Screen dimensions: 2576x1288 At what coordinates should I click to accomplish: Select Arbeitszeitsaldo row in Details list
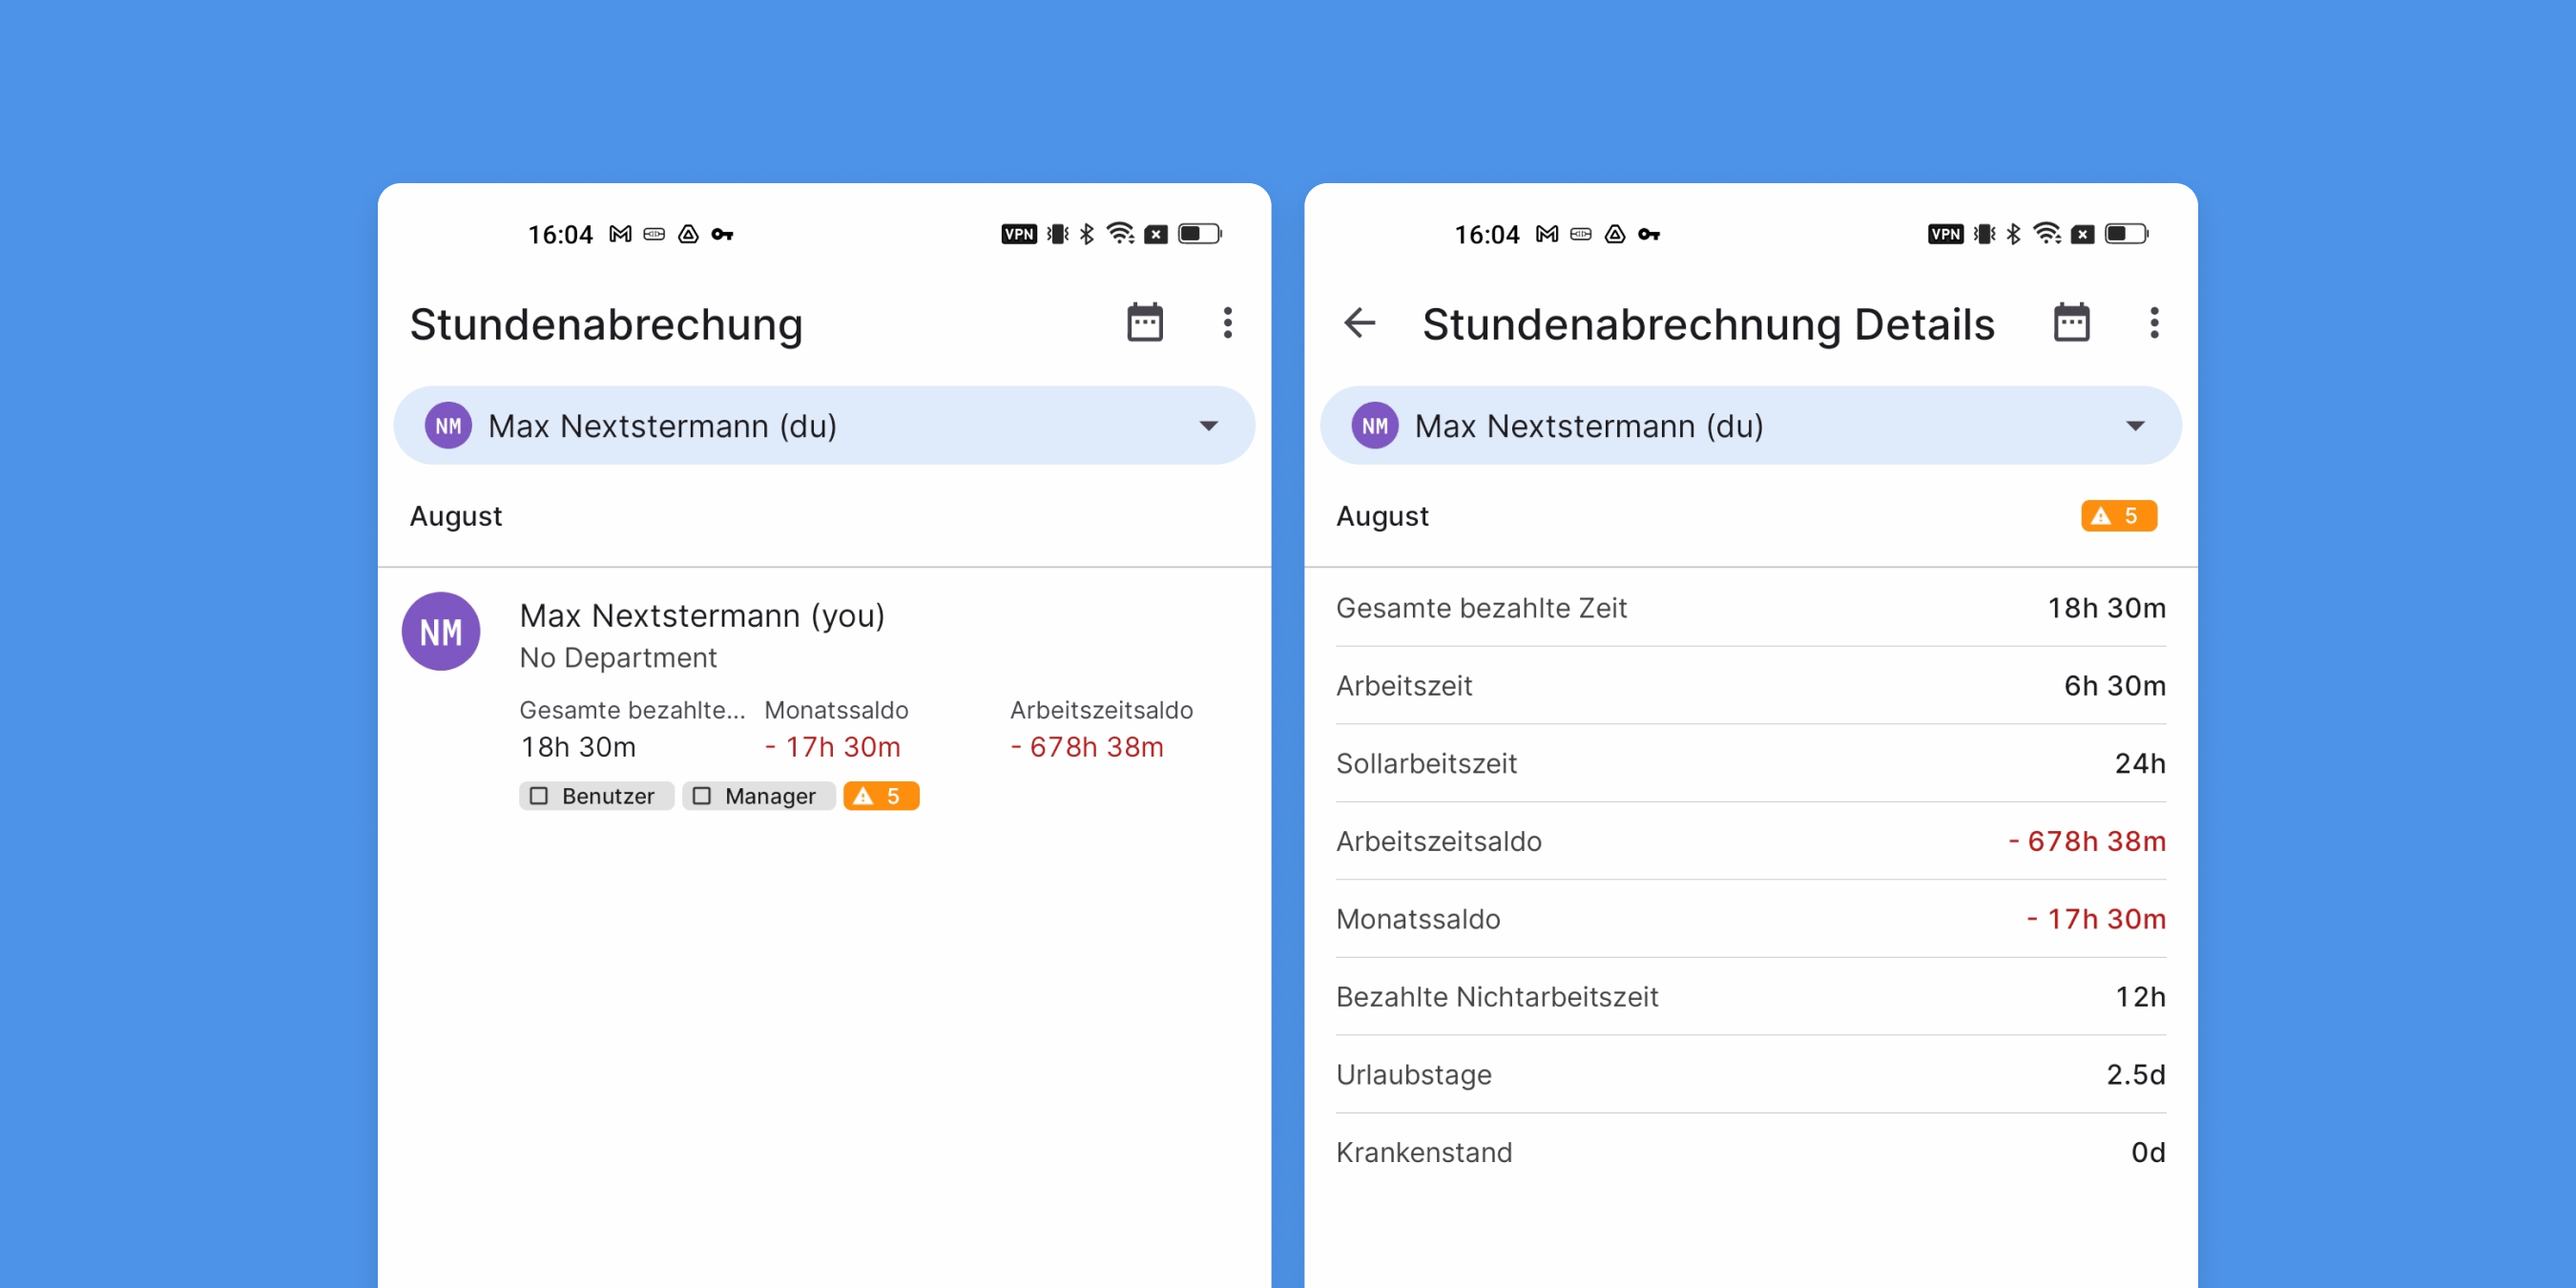(x=1751, y=842)
